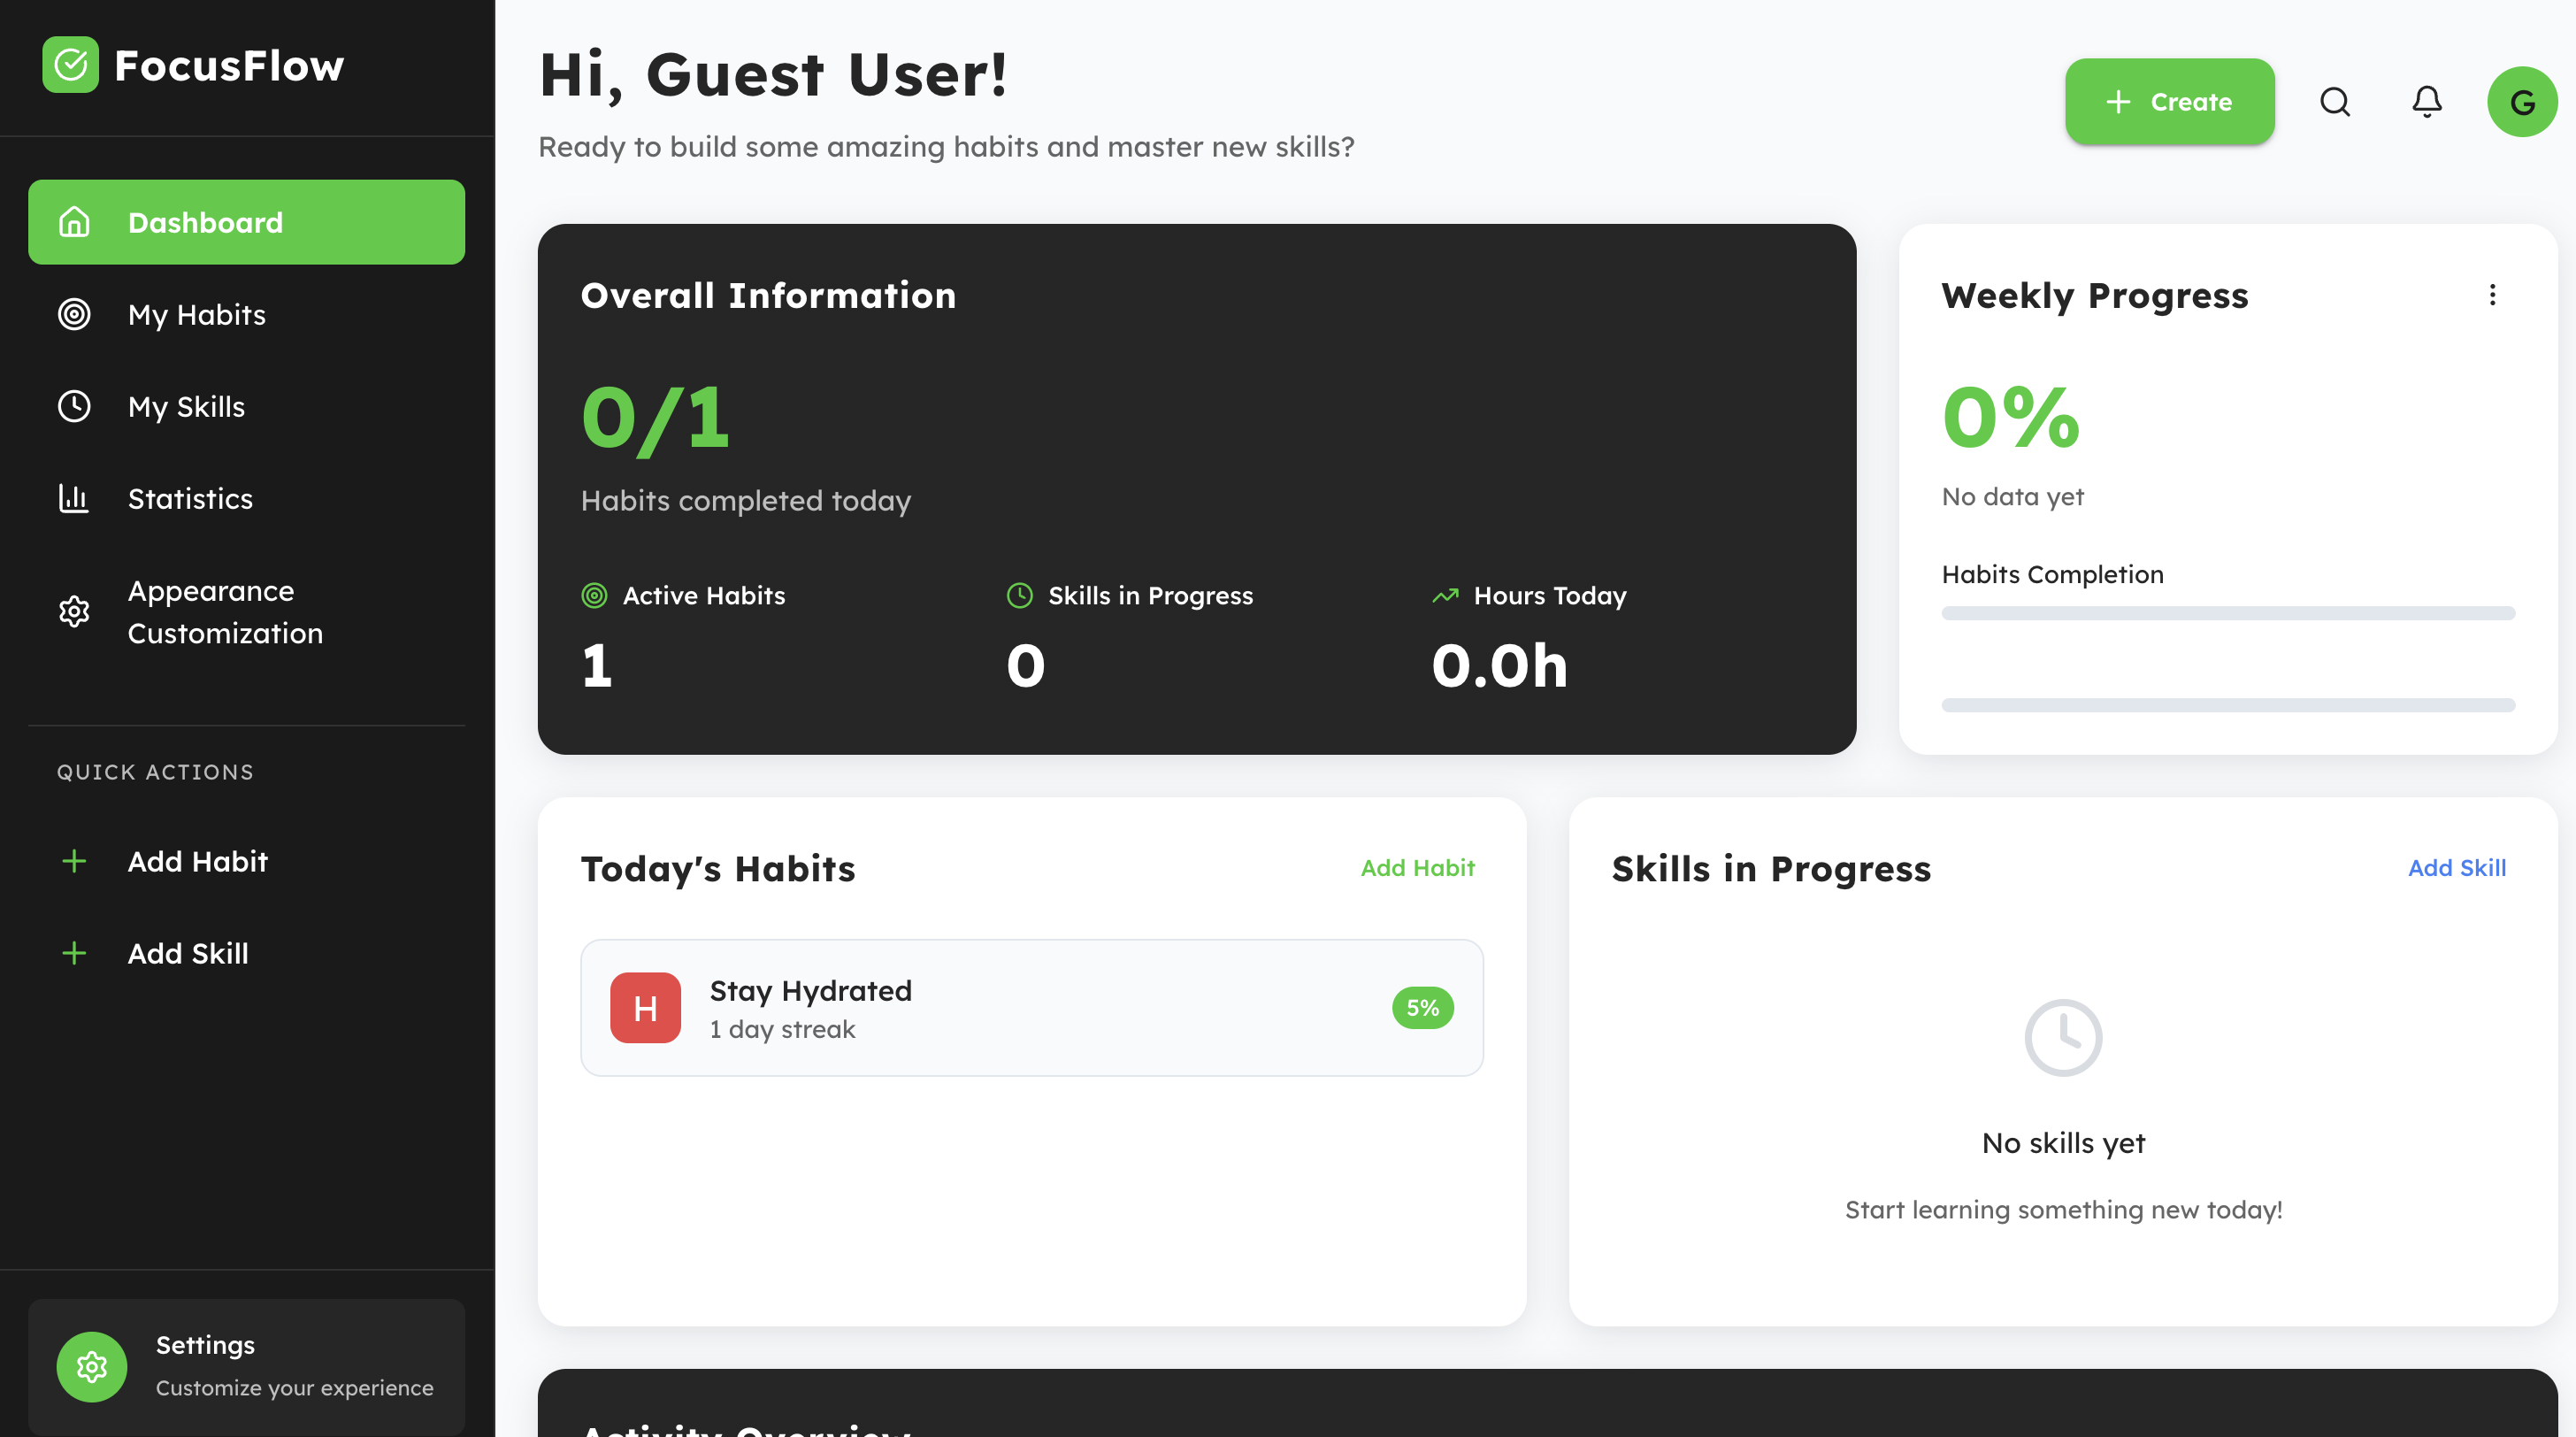This screenshot has width=2576, height=1437.
Task: Open search with the magnifier icon
Action: [x=2334, y=102]
